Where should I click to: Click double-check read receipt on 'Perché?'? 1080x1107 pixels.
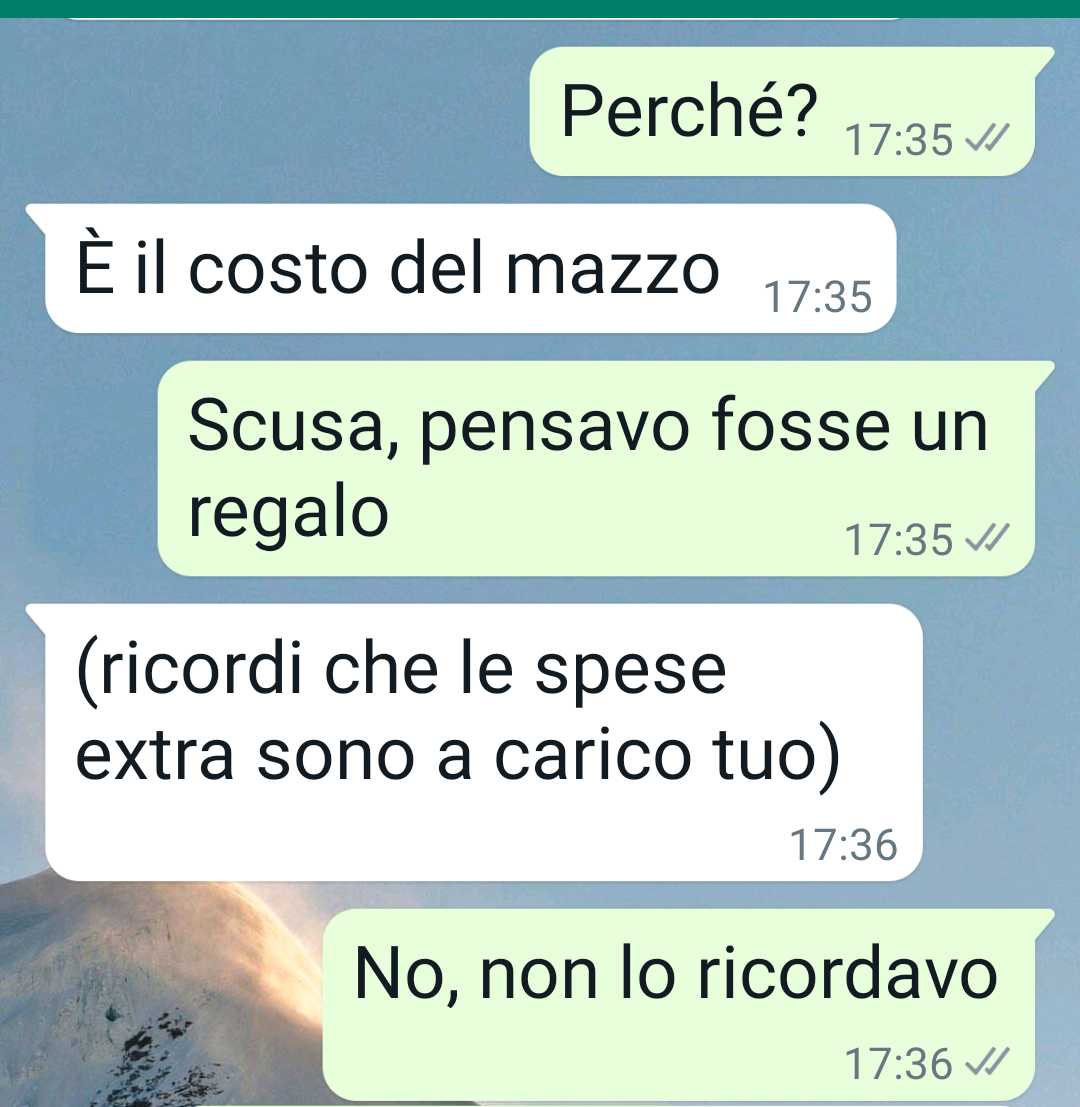point(988,138)
